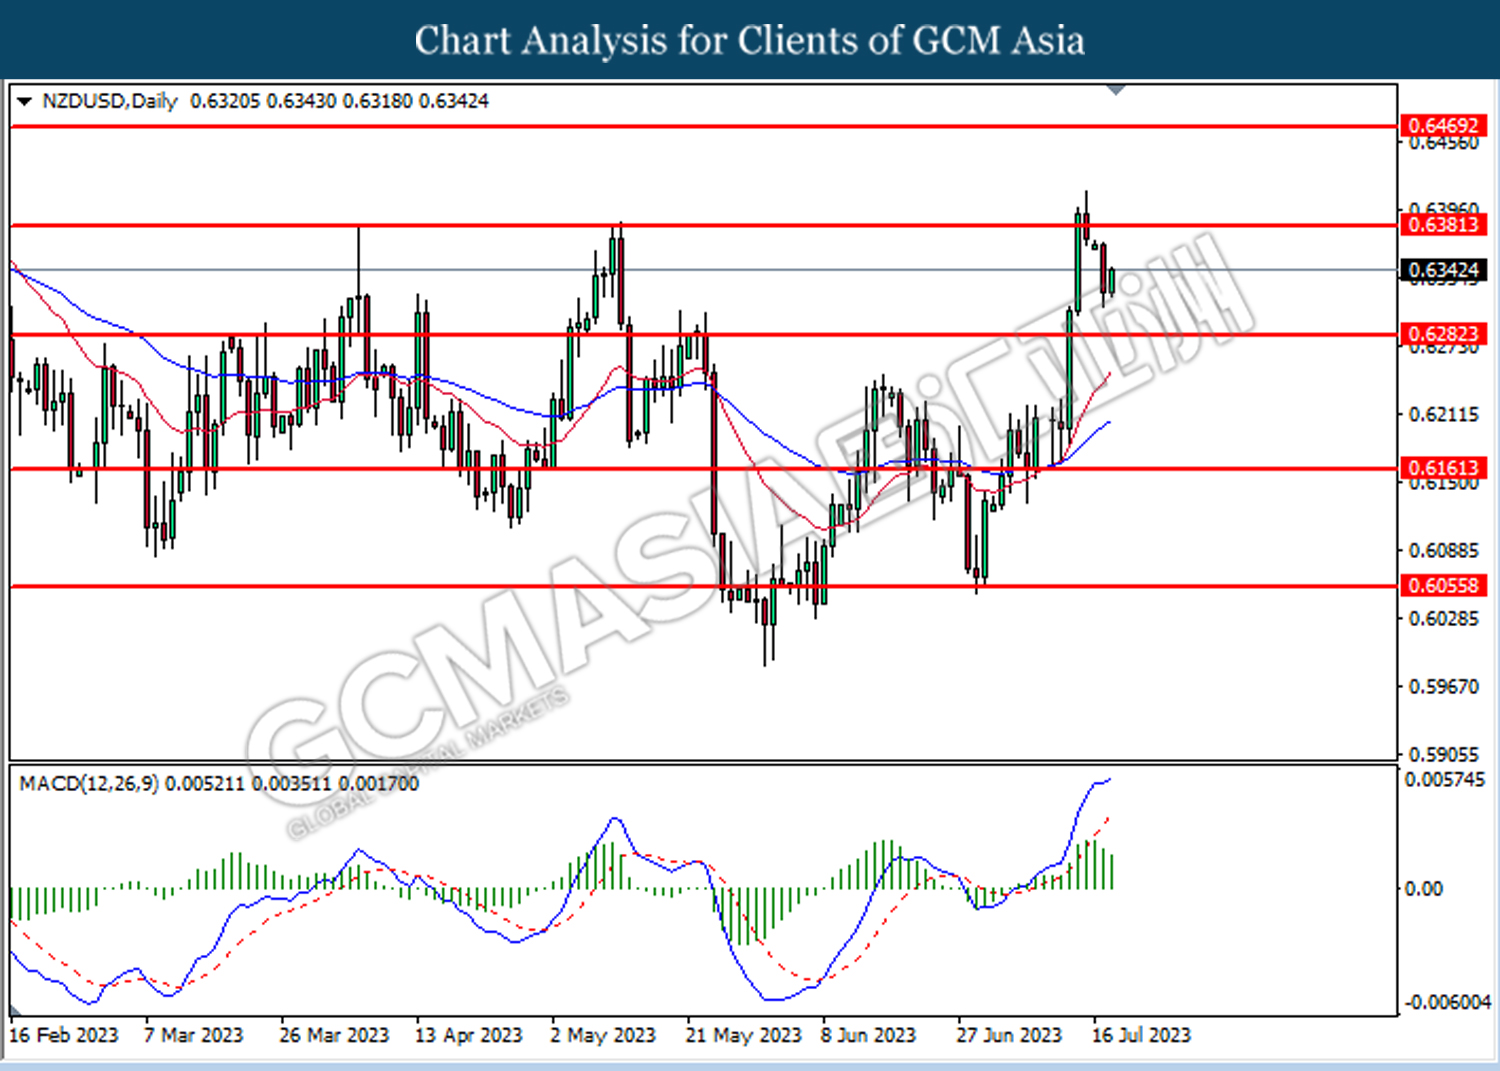
Task: Click the chart shift marker triangle at top
Action: [x=1117, y=91]
